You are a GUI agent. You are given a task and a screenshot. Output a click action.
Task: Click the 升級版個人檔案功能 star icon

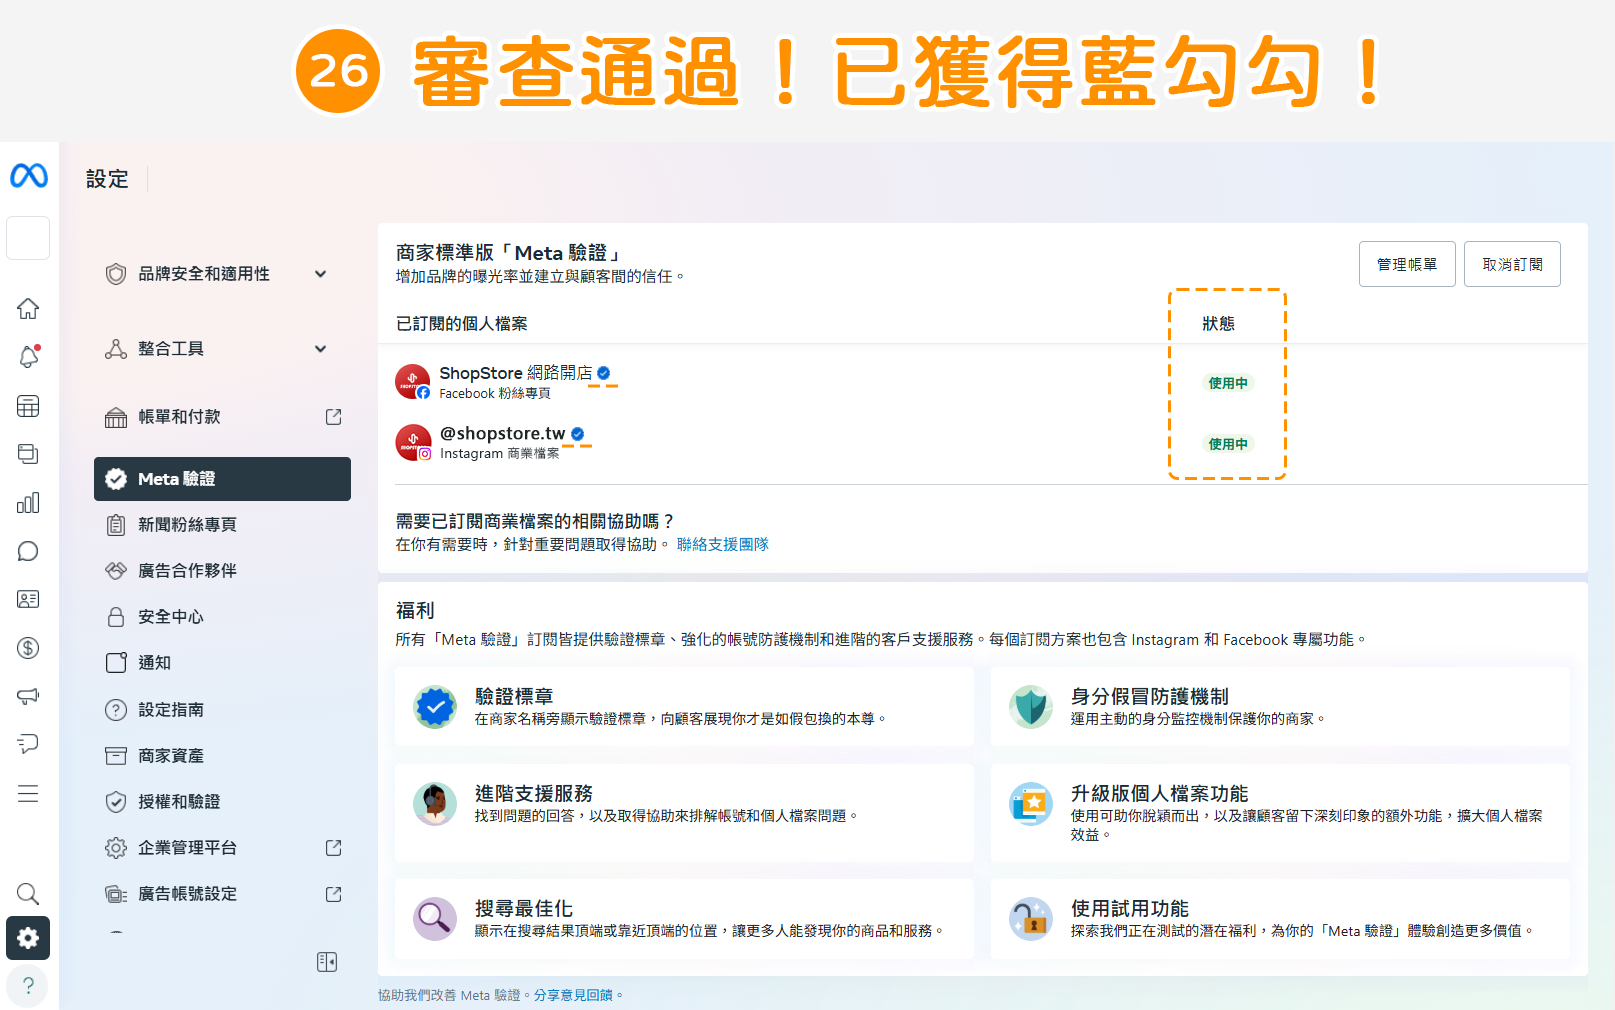tap(1031, 804)
